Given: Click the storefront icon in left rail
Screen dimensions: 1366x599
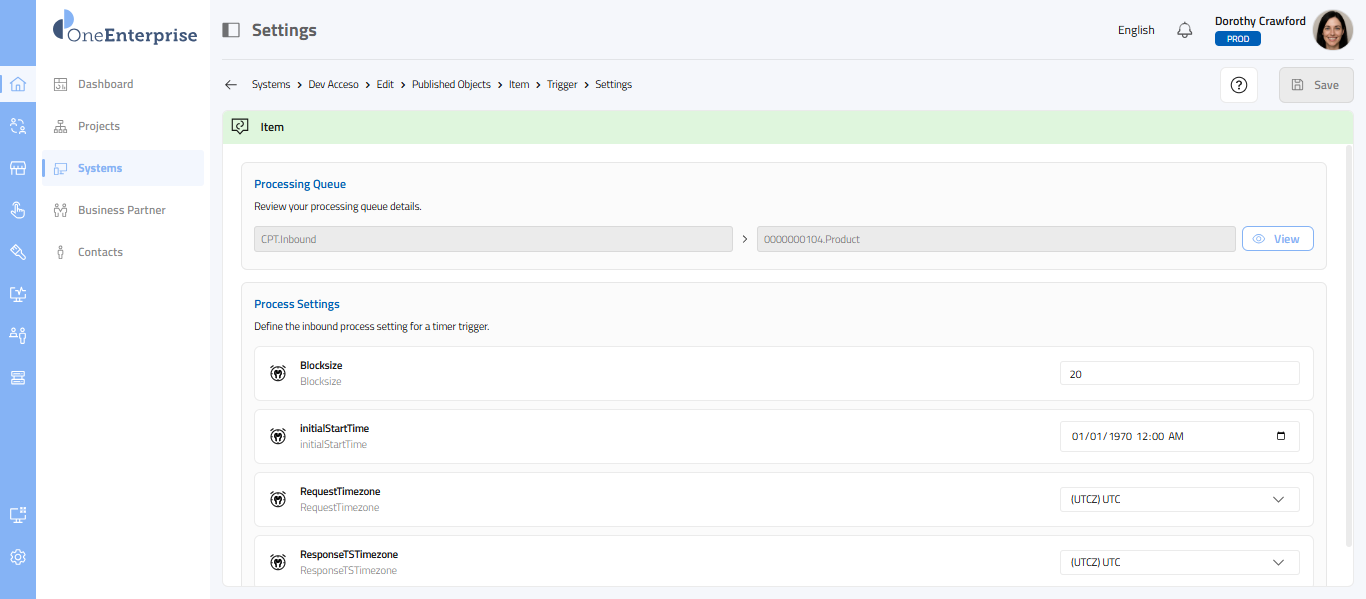Looking at the screenshot, I should point(18,168).
